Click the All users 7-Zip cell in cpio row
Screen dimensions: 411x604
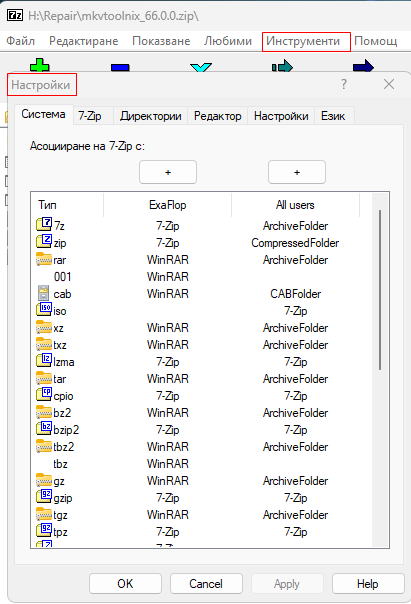295,396
